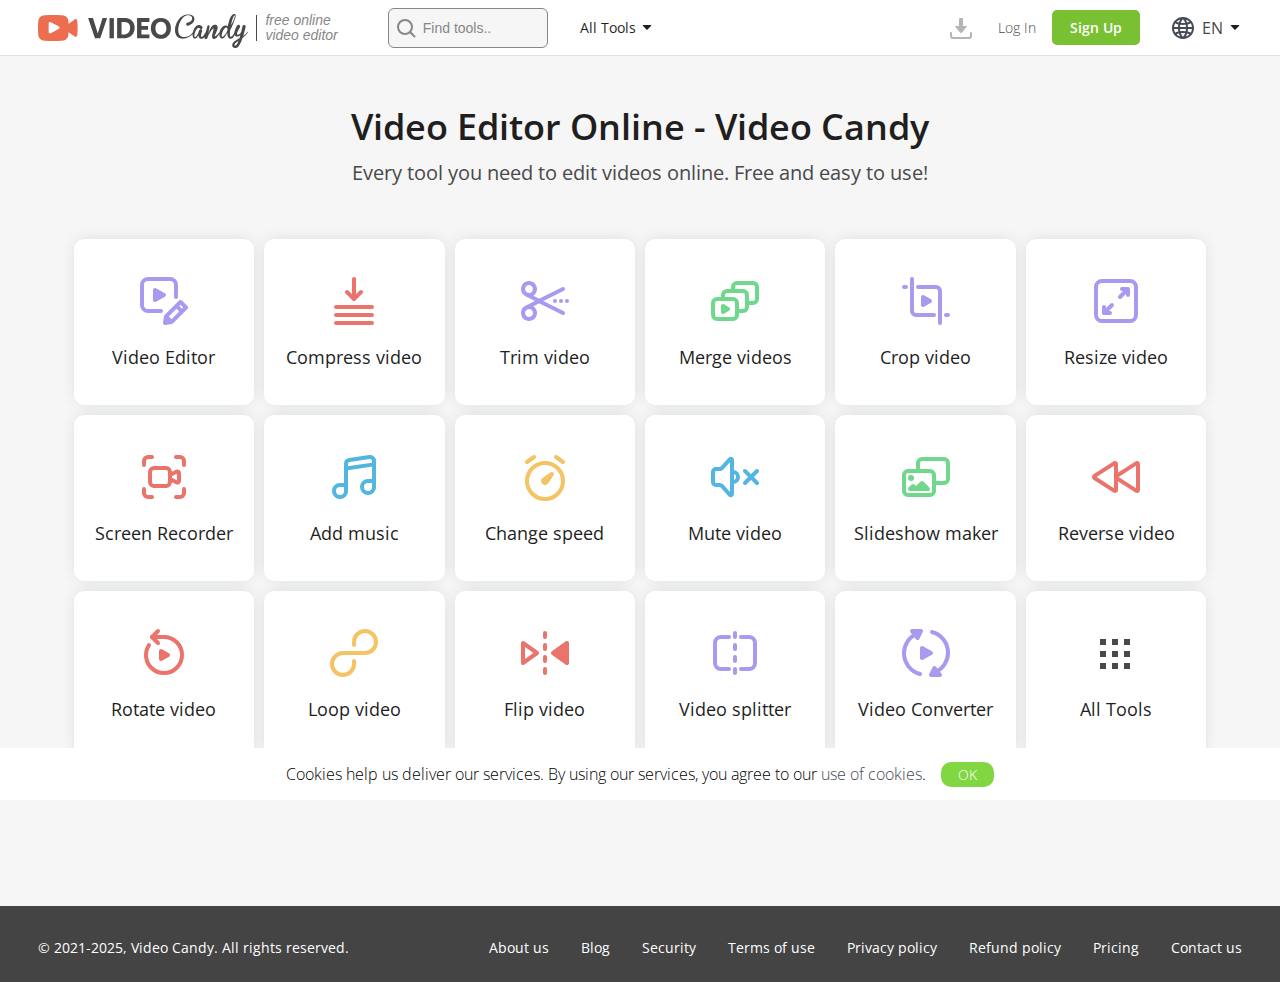Viewport: 1280px width, 982px height.
Task: Open the EN language selector
Action: (x=1205, y=28)
